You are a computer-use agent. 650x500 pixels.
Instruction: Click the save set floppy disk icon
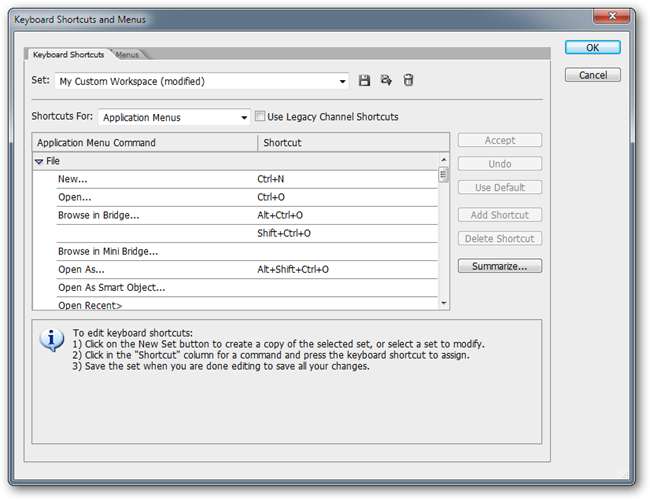tap(365, 81)
